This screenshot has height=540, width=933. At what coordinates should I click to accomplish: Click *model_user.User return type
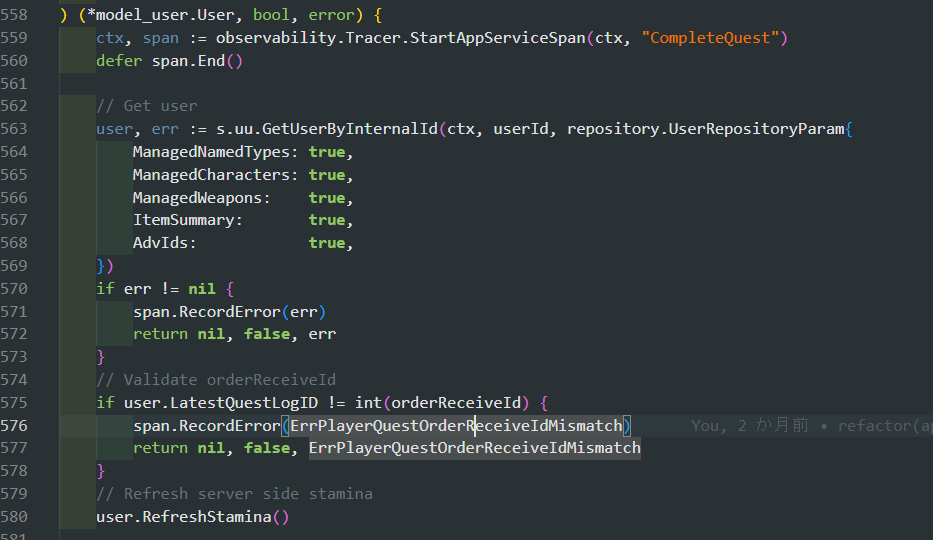coord(161,15)
